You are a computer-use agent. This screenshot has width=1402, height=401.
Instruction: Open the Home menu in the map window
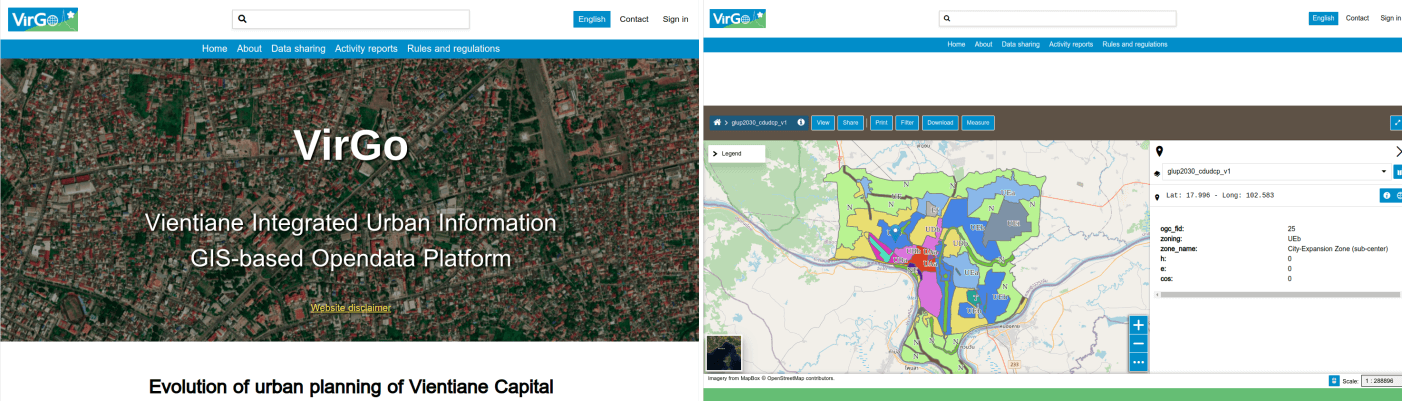click(x=956, y=44)
